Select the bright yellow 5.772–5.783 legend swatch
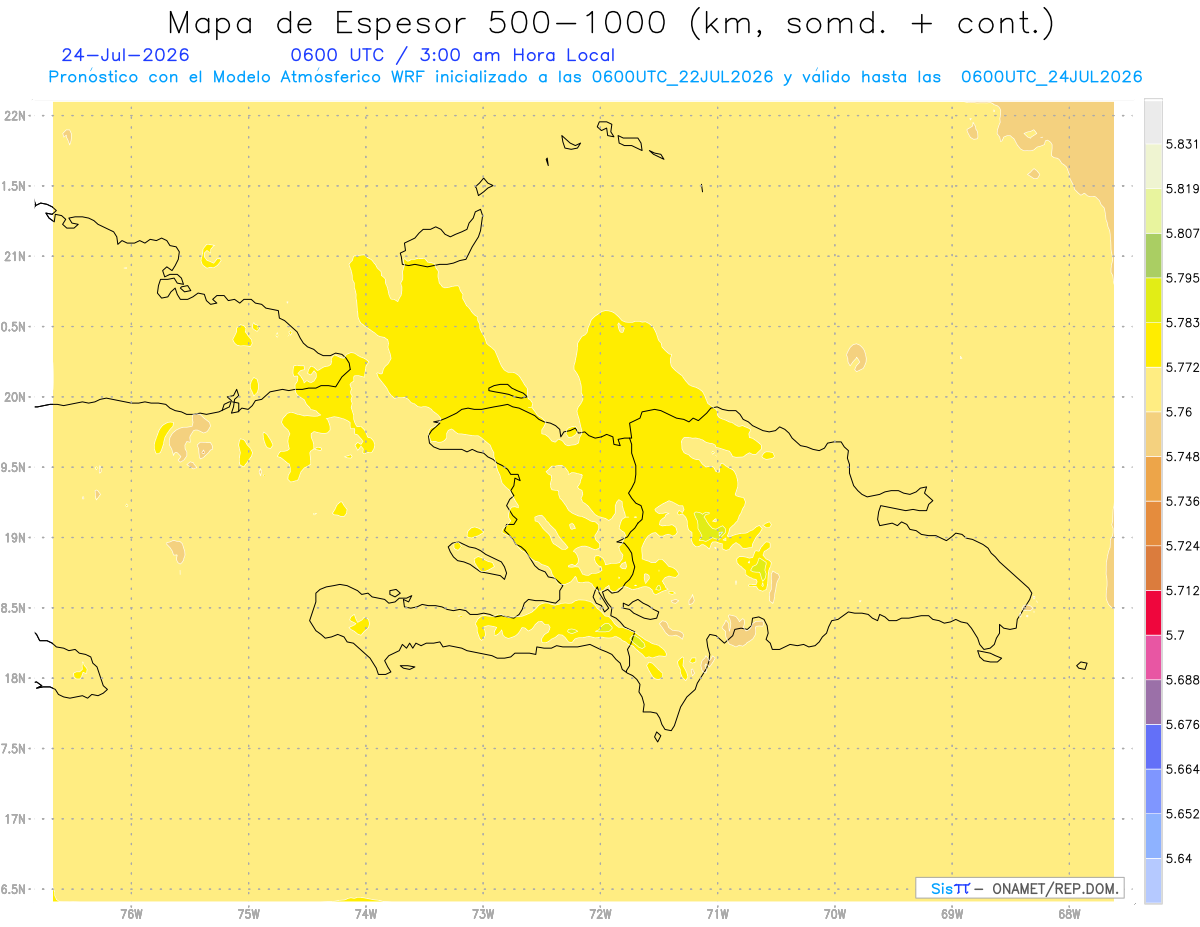Image resolution: width=1200 pixels, height=927 pixels. (x=1153, y=345)
